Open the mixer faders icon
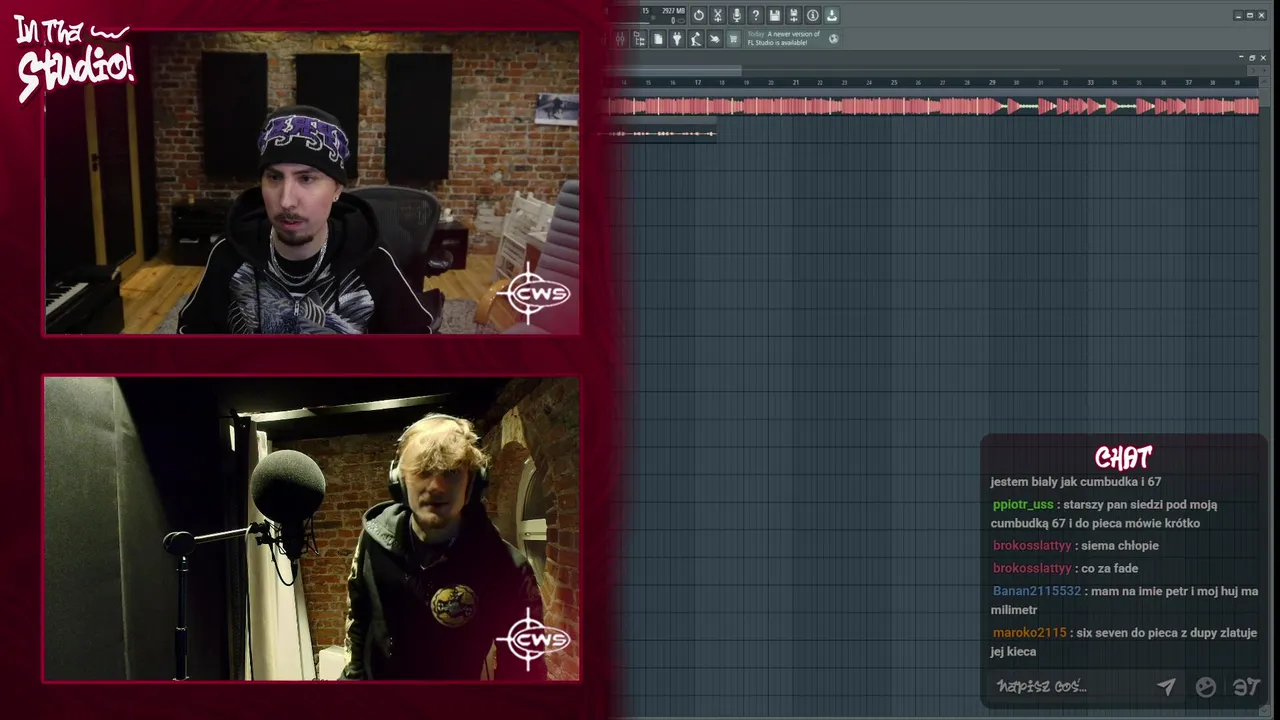 620,39
